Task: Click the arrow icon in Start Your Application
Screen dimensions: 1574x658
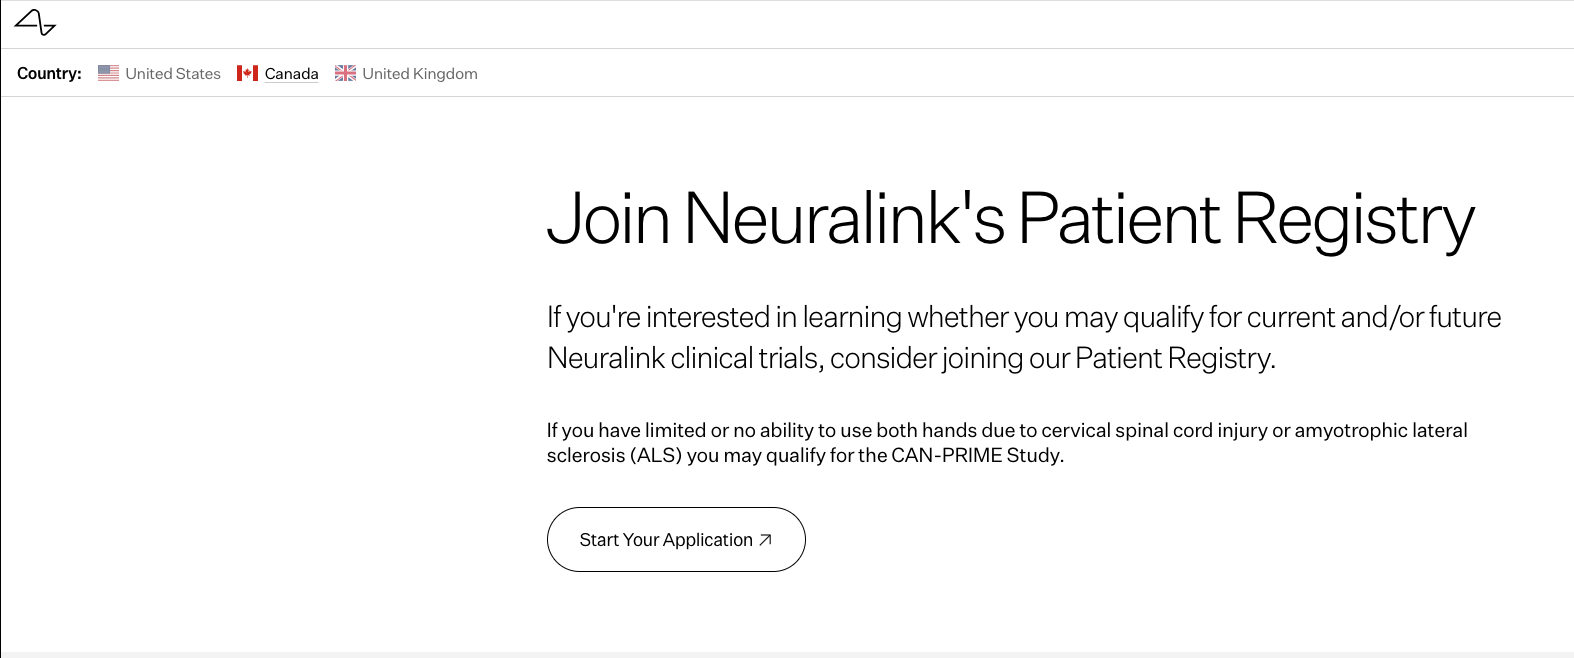Action: click(766, 540)
